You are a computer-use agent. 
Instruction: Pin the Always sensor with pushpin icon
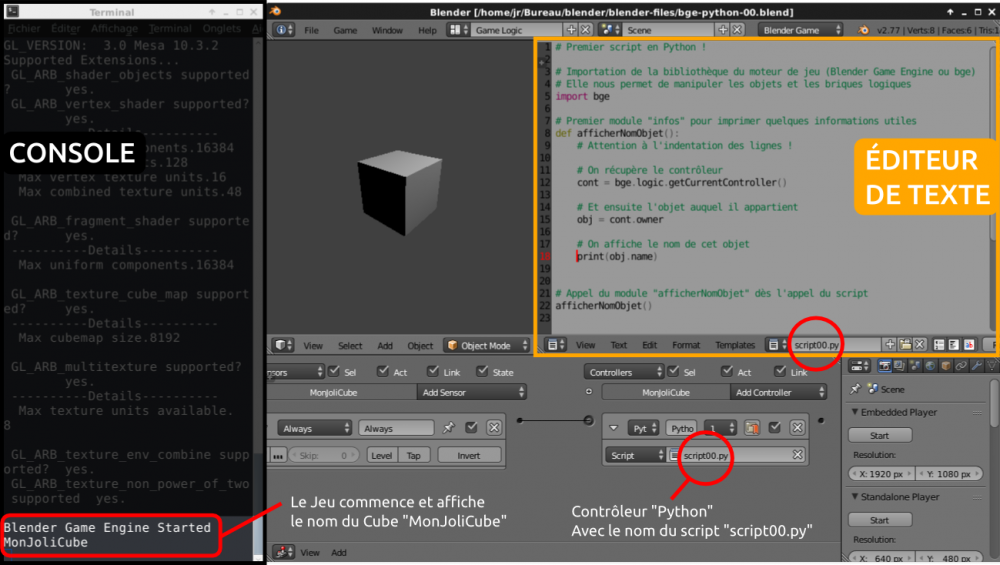(x=448, y=428)
